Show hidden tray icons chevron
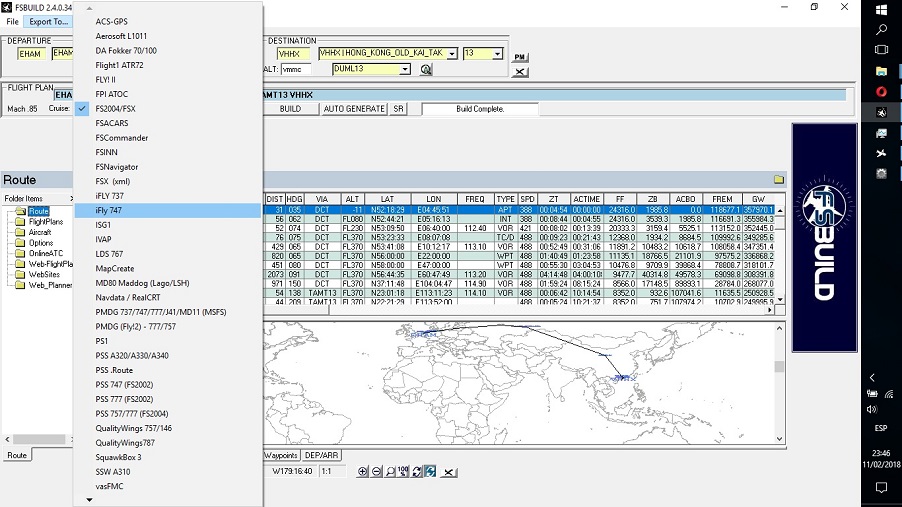 [x=872, y=378]
